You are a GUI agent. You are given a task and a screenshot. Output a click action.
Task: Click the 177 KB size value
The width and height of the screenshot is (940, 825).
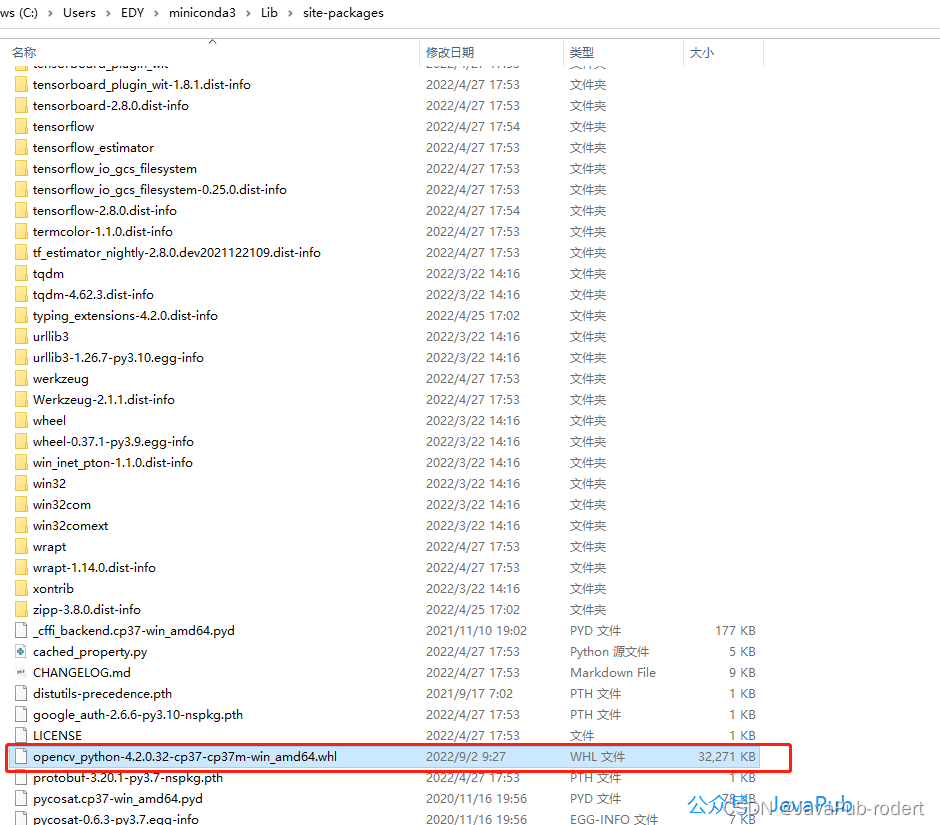(736, 630)
